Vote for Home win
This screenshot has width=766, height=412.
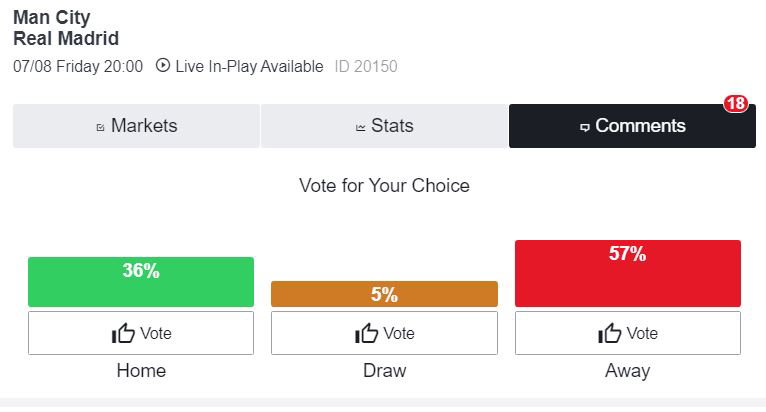click(141, 333)
